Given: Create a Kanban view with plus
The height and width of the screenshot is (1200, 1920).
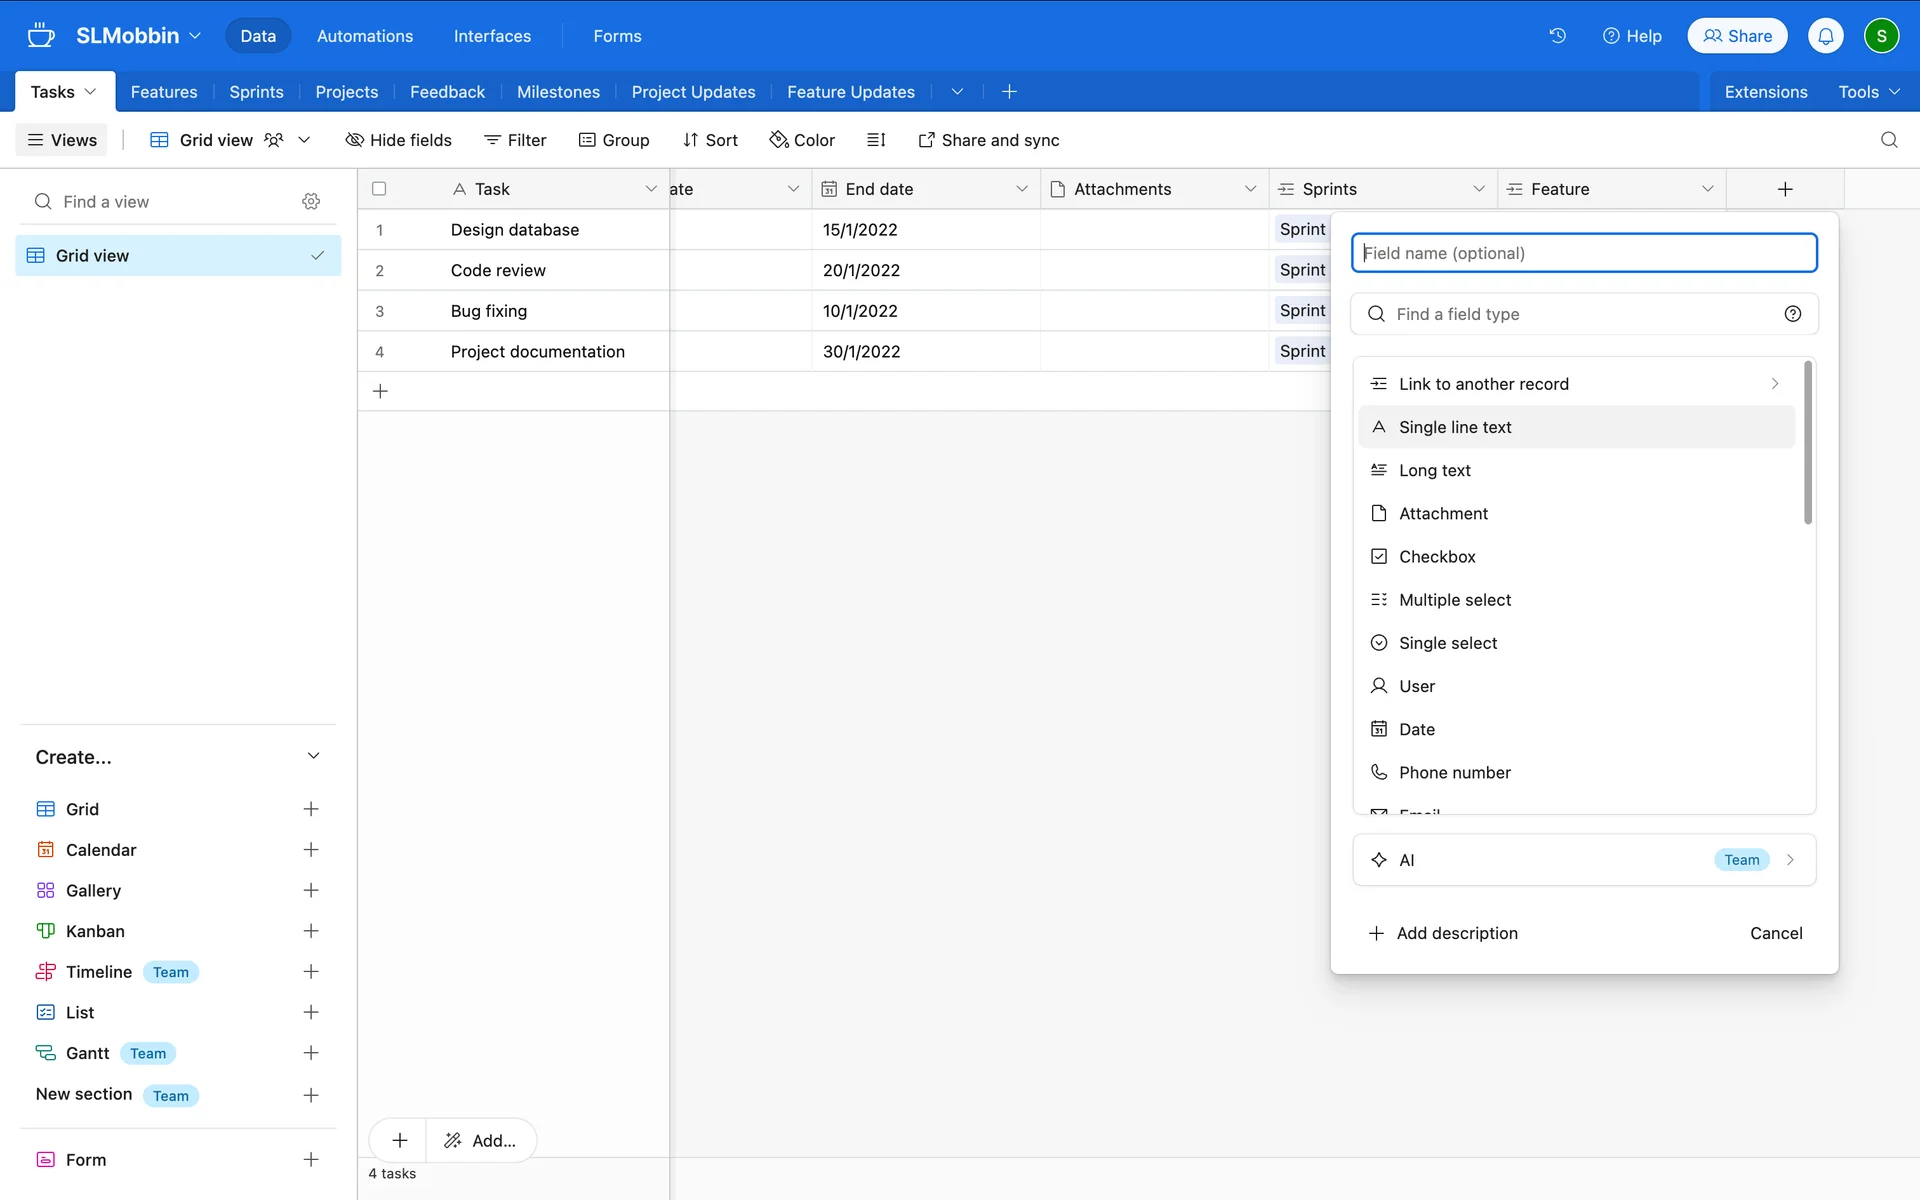Looking at the screenshot, I should [311, 931].
